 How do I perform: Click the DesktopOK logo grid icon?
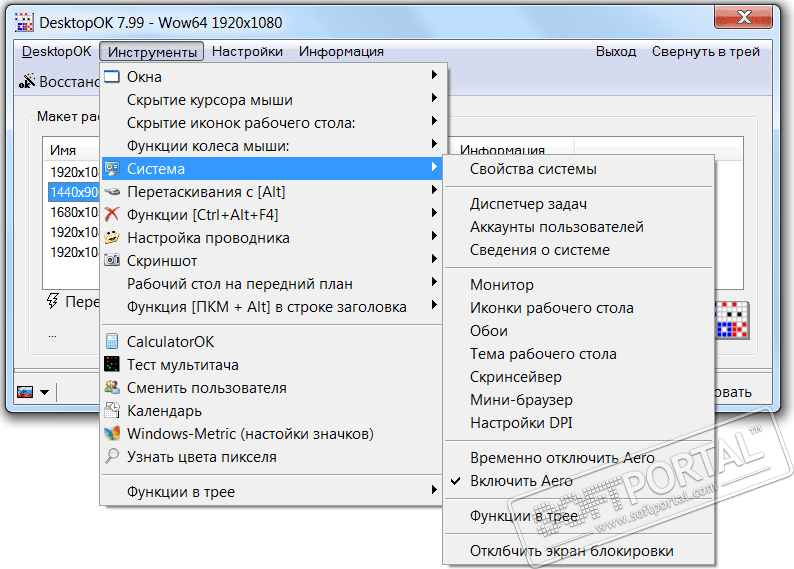pos(732,320)
